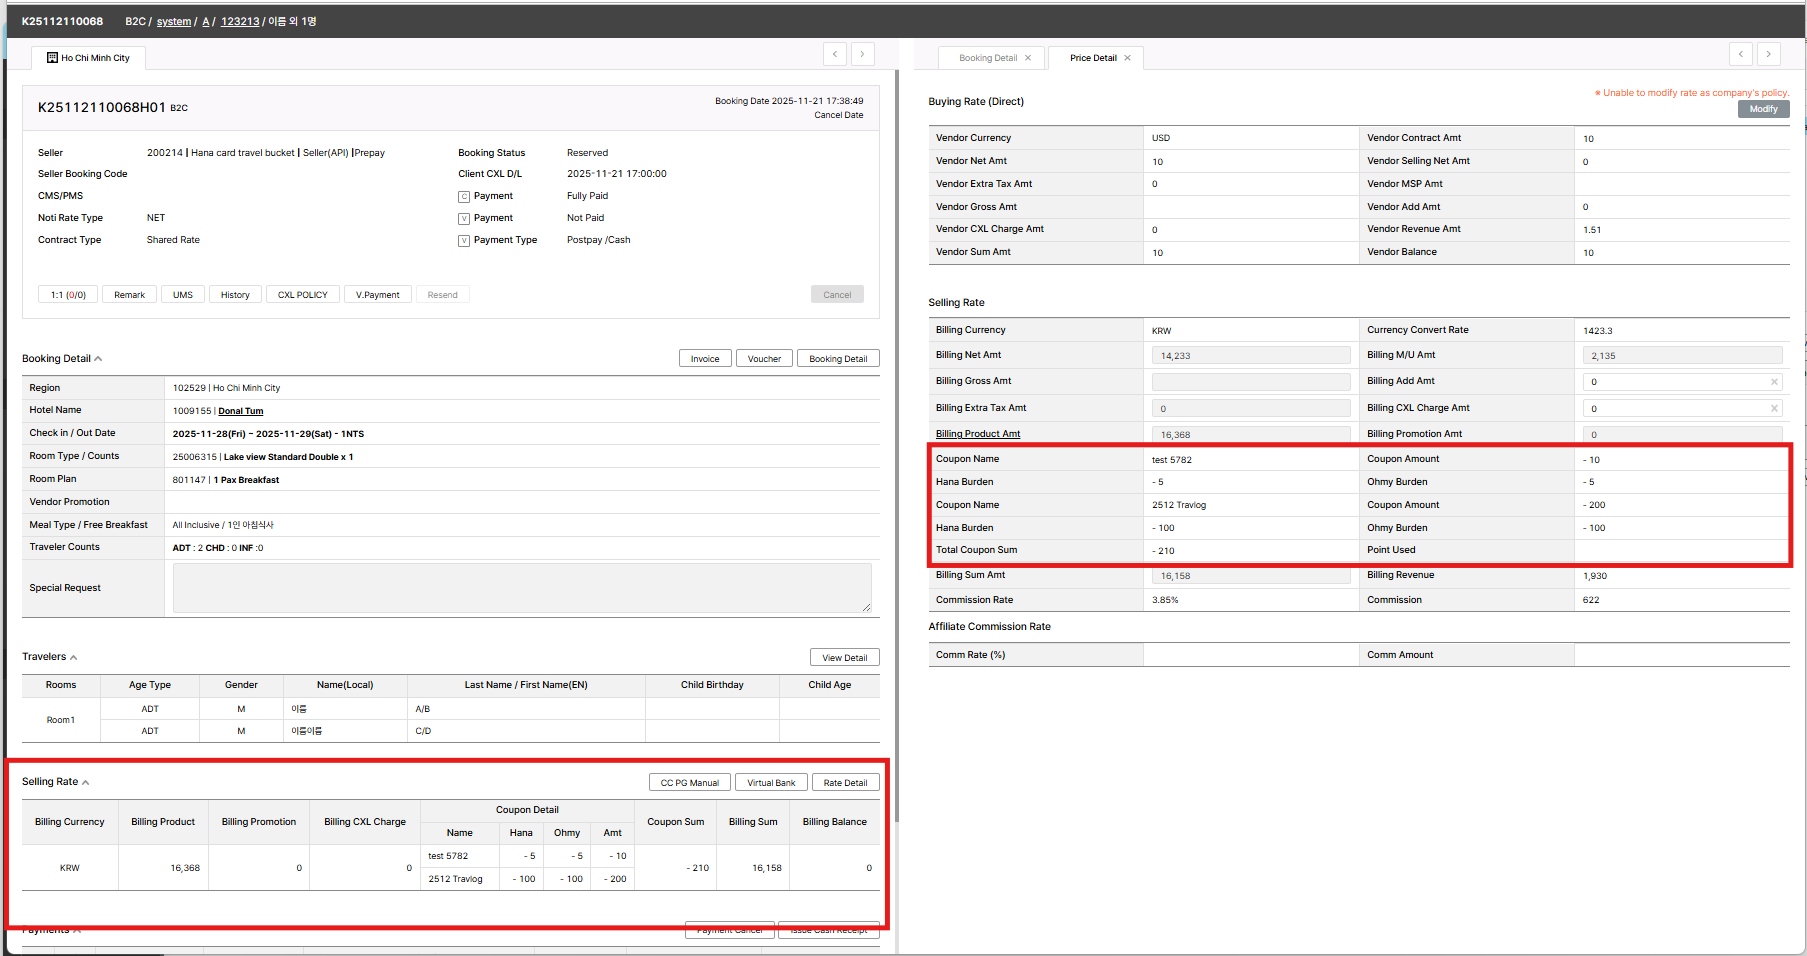Click the Modify button for buying rate
Screen dimensions: 1807x956
1762,109
